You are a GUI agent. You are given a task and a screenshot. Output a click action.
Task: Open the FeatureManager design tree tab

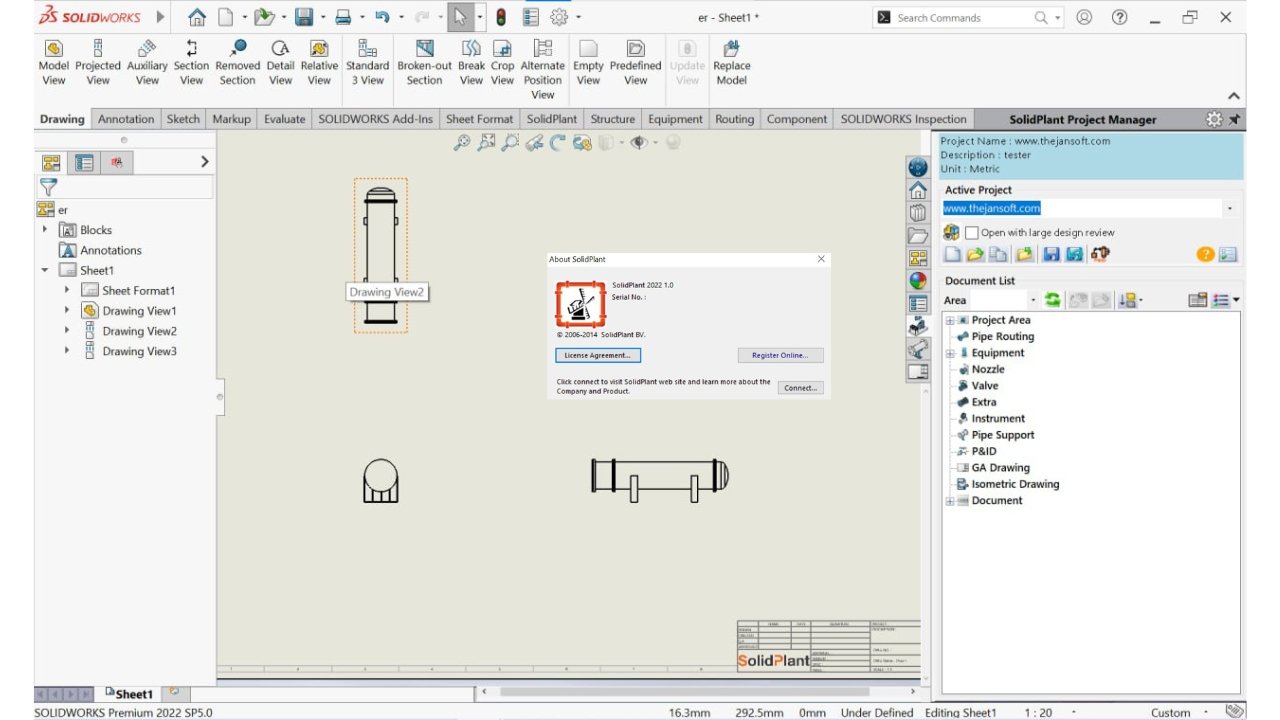[x=50, y=163]
